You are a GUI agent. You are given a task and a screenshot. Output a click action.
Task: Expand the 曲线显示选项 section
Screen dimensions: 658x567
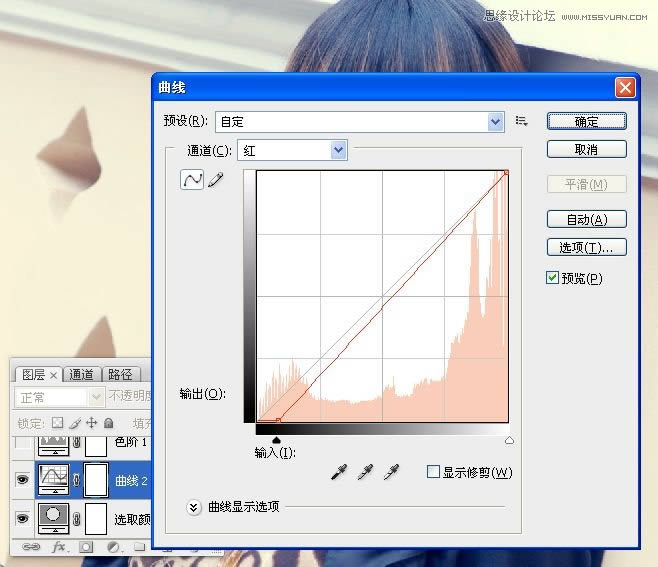[x=194, y=507]
